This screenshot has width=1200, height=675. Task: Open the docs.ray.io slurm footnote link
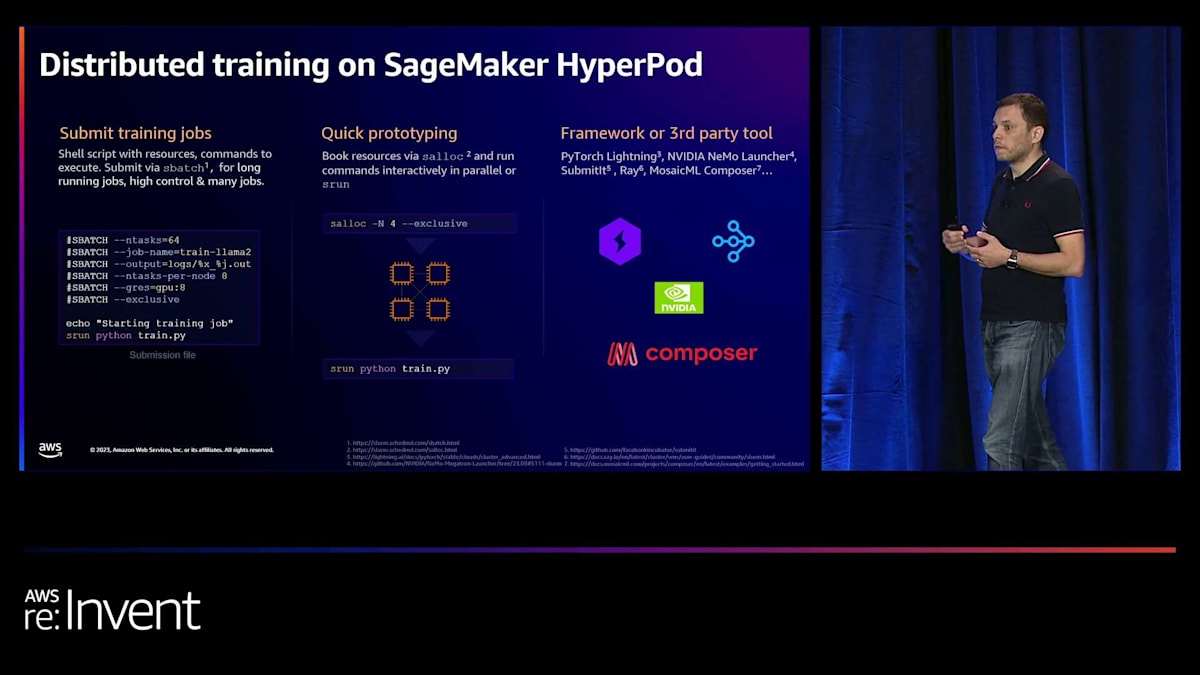(668, 457)
